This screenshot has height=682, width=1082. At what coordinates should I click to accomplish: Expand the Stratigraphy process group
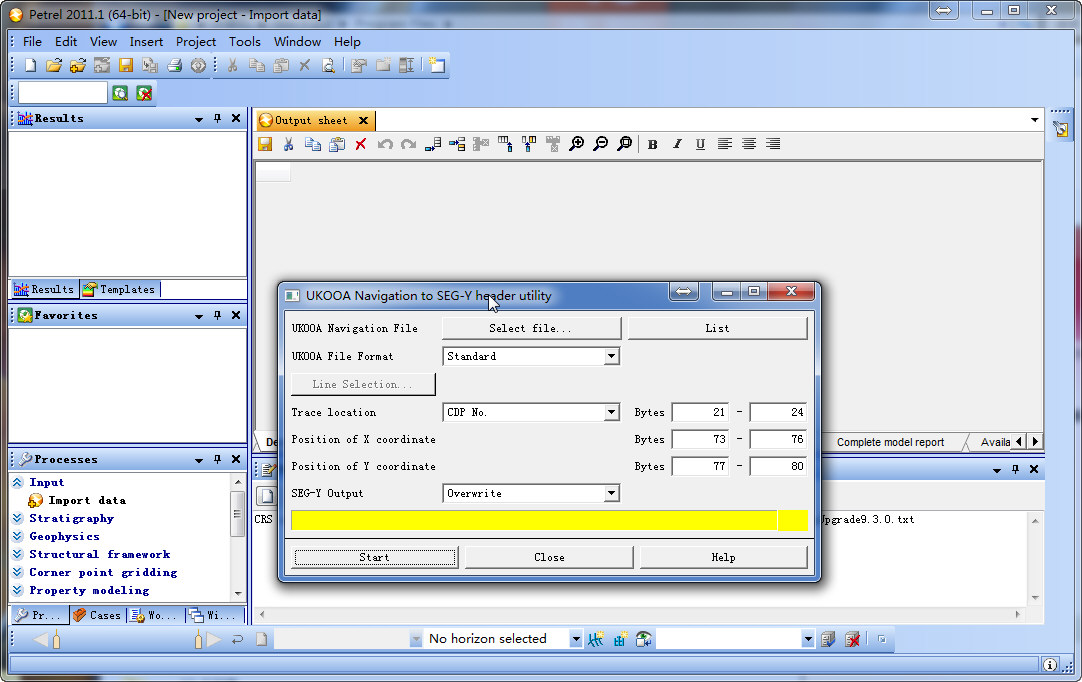tap(18, 518)
